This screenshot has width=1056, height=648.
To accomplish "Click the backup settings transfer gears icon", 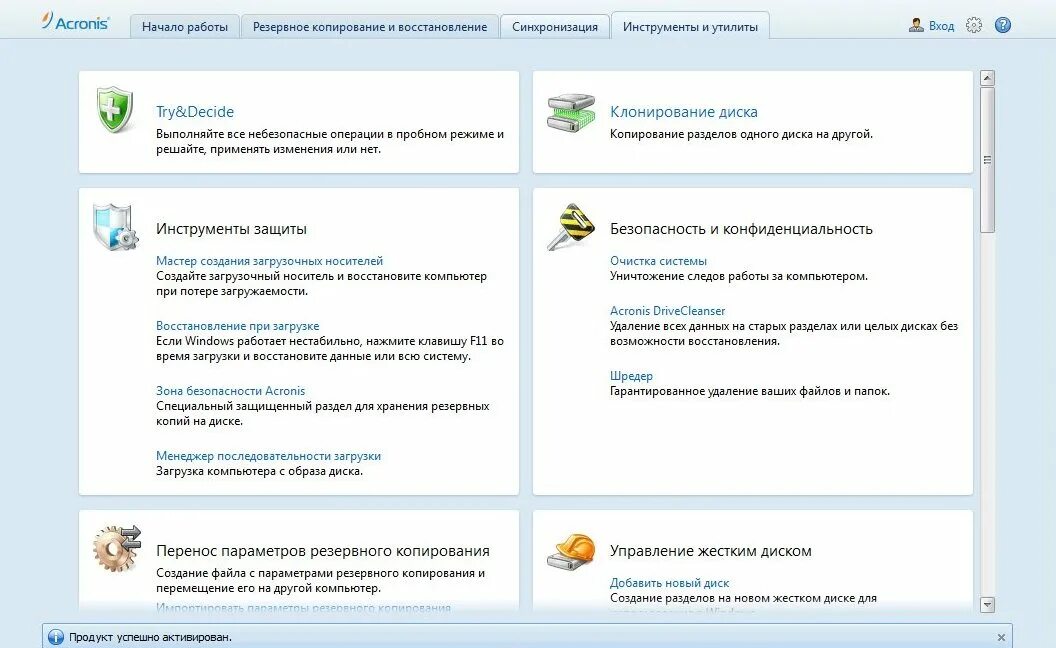I will (x=117, y=548).
